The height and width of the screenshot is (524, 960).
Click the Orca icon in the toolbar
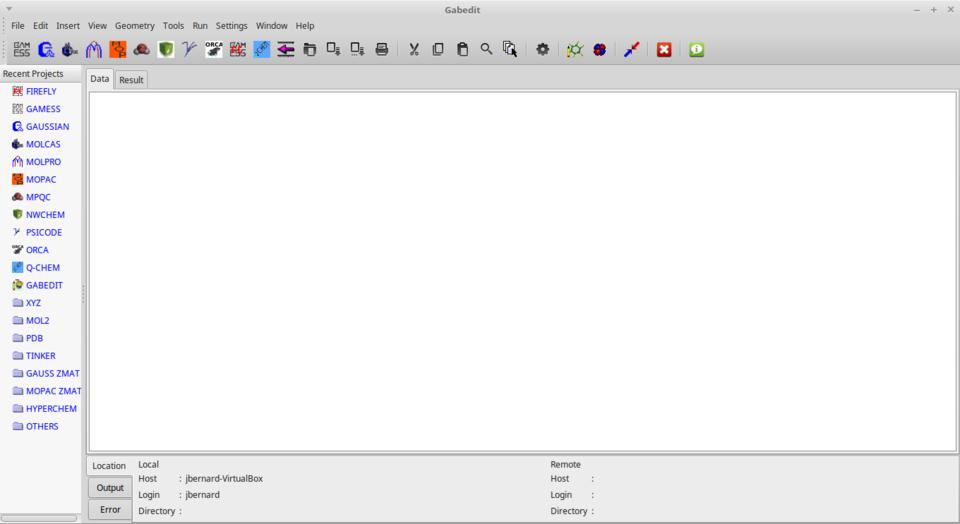[x=214, y=49]
